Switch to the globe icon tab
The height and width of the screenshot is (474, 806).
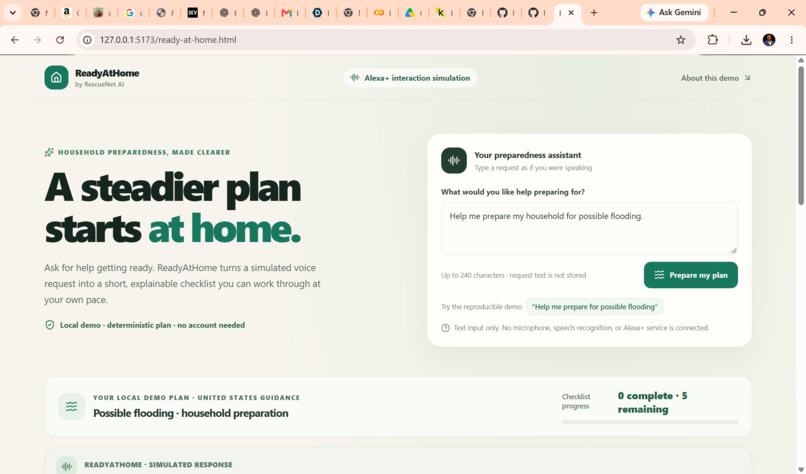coord(164,13)
